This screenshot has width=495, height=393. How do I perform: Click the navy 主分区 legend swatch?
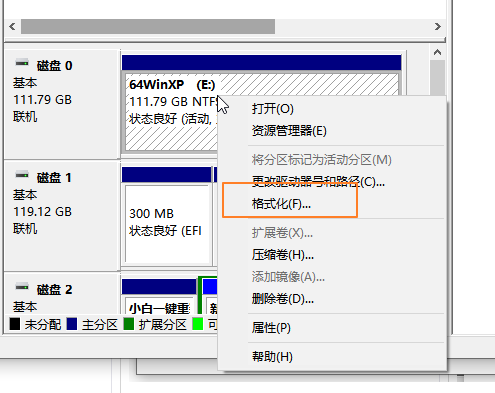pyautogui.click(x=72, y=324)
